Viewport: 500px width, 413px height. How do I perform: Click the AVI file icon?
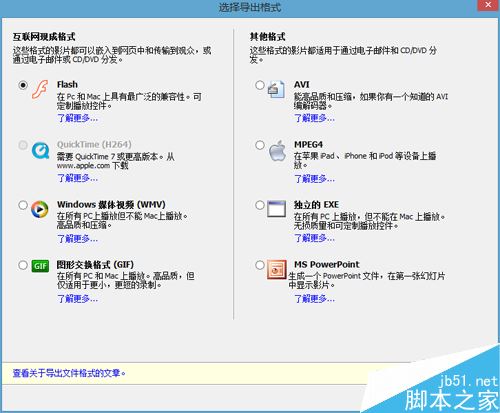(x=276, y=89)
